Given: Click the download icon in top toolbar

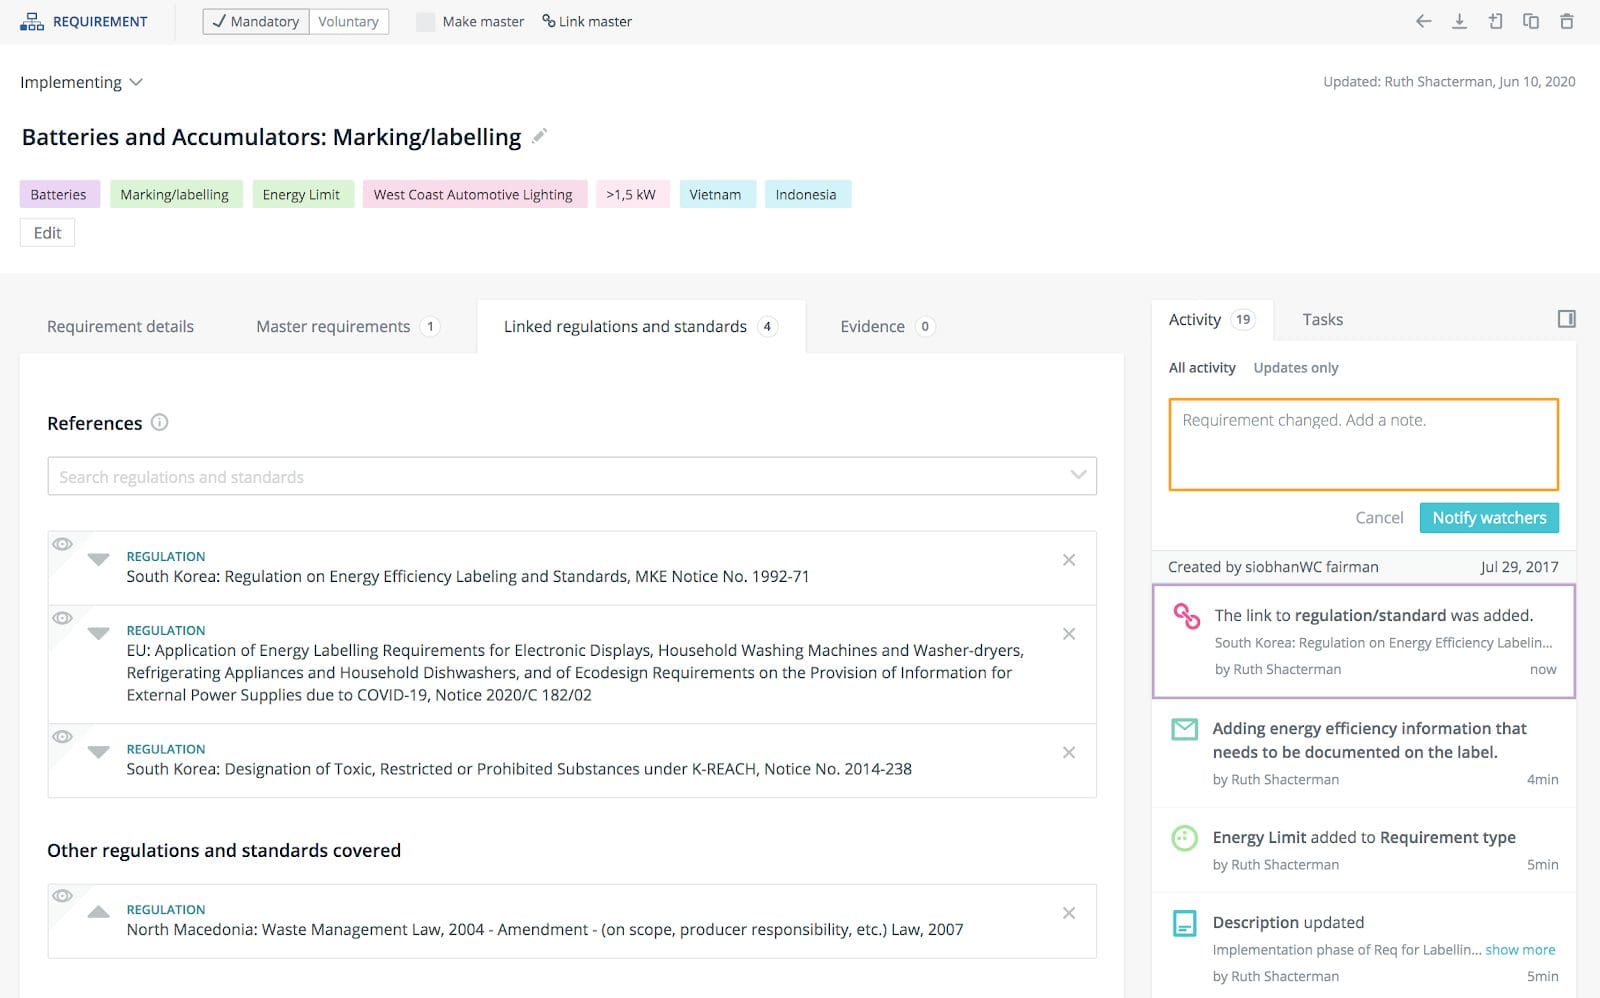Looking at the screenshot, I should [1459, 21].
